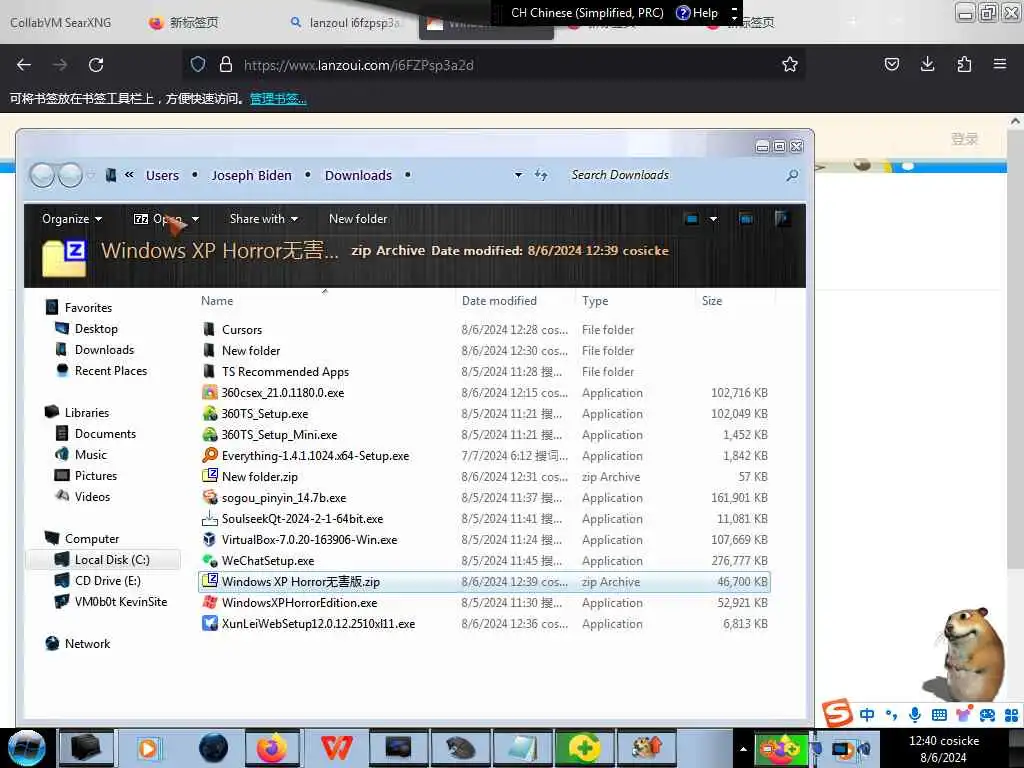This screenshot has height=768, width=1024.
Task: Click the Downloads breadcrumb
Action: point(359,176)
